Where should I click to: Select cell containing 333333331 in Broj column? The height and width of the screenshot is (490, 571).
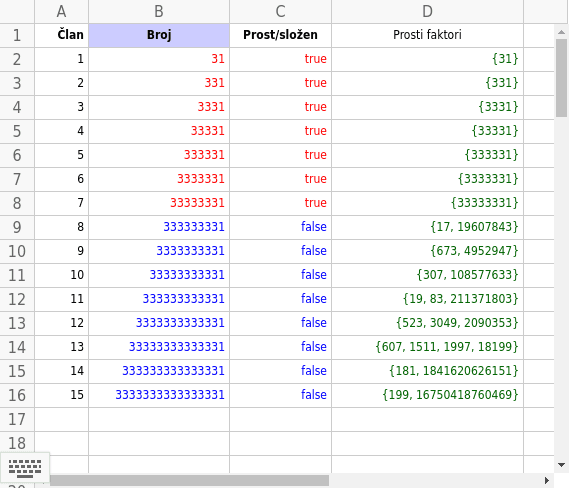(159, 228)
